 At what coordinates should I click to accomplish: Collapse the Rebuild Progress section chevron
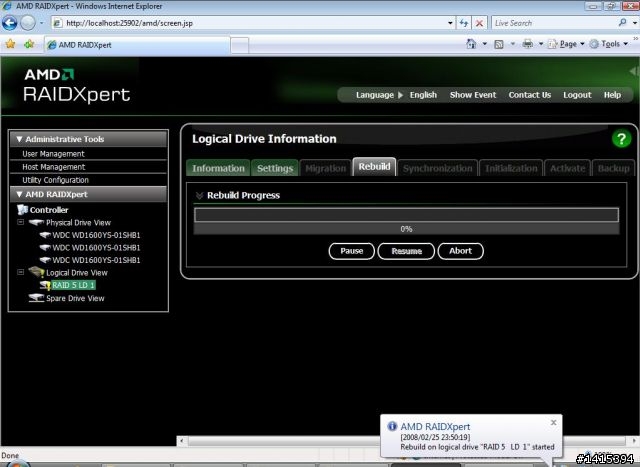199,196
